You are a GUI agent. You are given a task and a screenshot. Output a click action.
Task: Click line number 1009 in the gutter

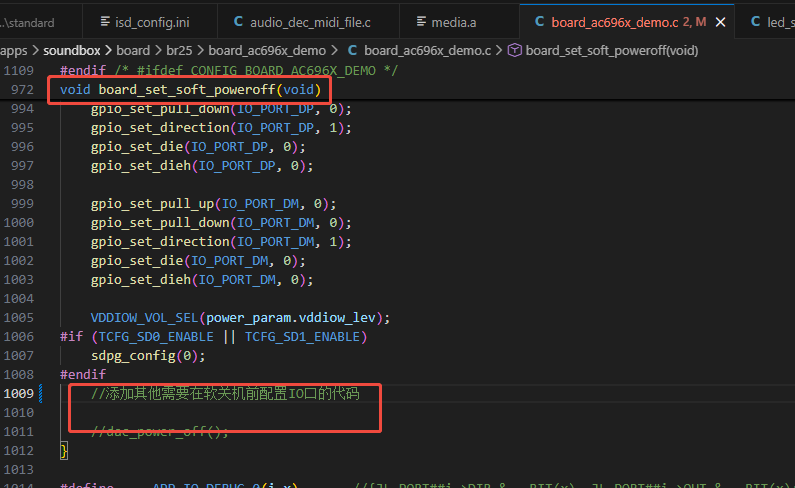(x=19, y=394)
